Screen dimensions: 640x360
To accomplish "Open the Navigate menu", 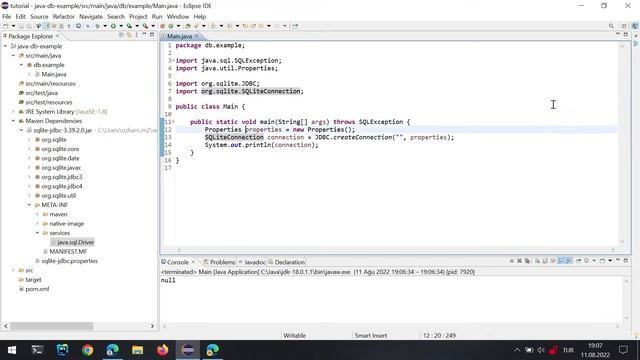I will click(91, 16).
